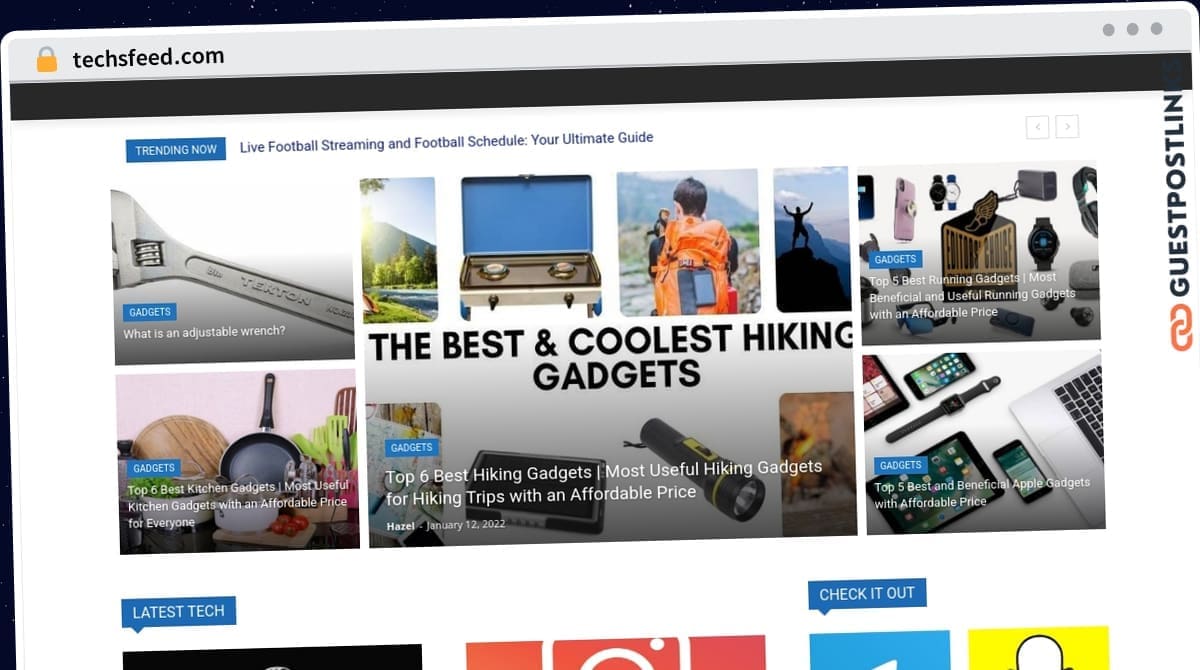Open author Hazel's profile link
Viewport: 1200px width, 670px height.
400,526
